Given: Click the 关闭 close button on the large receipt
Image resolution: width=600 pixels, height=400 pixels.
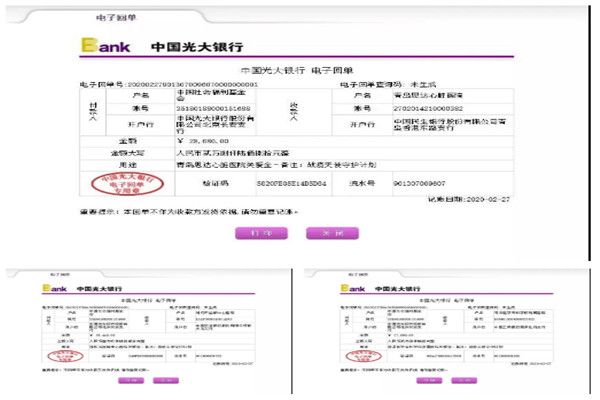Looking at the screenshot, I should 333,233.
